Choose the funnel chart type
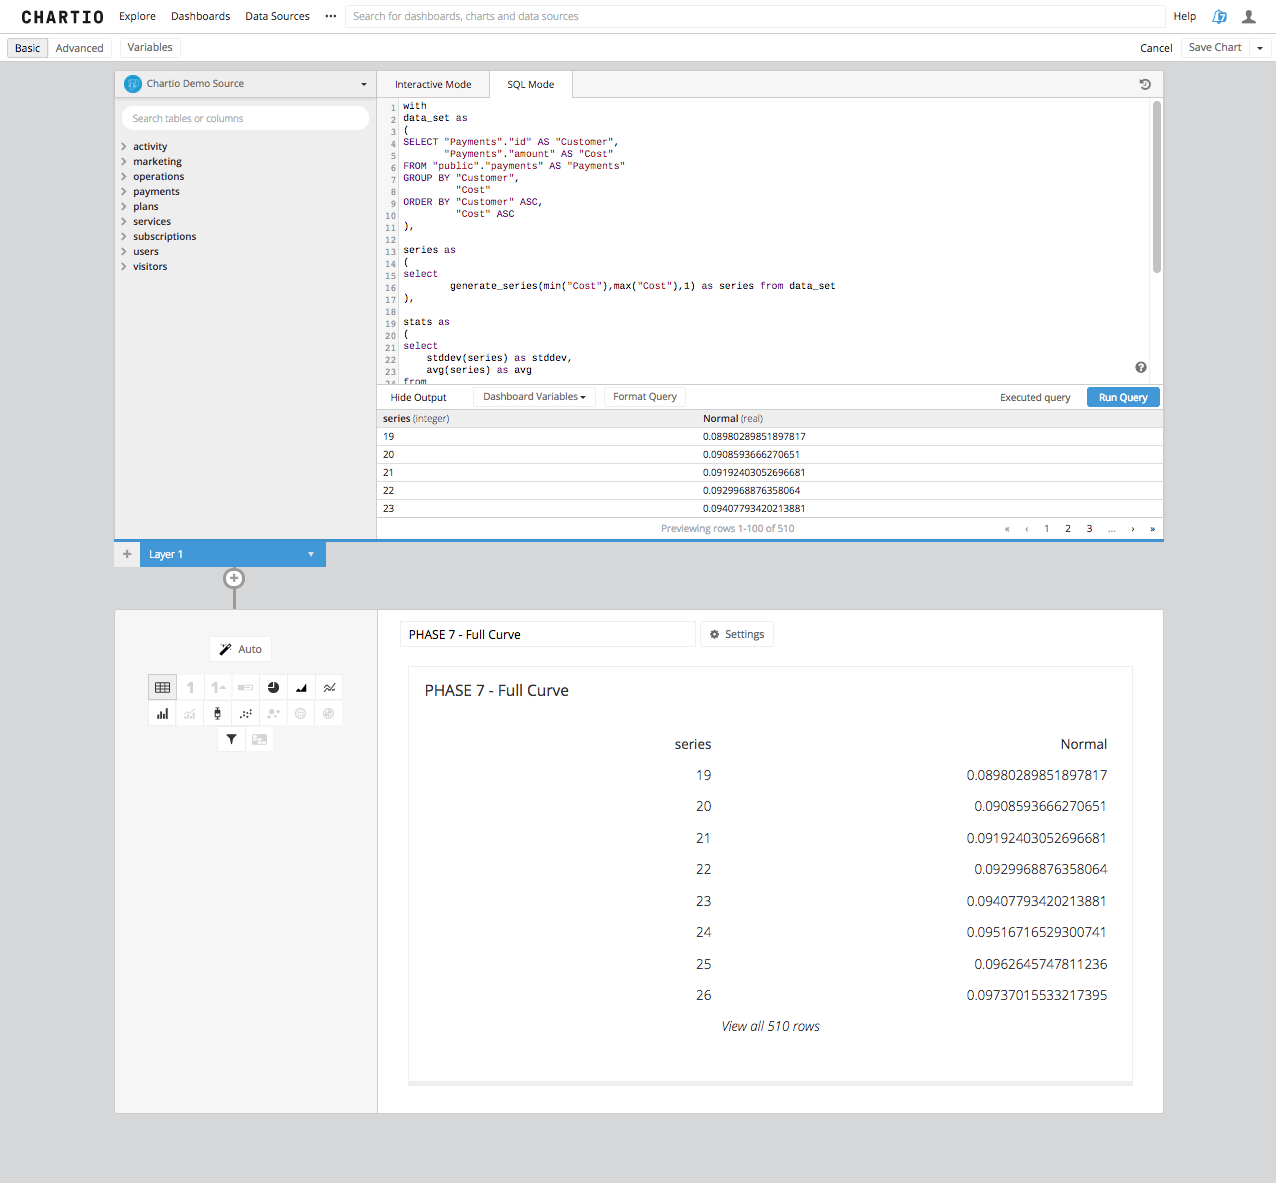 232,739
